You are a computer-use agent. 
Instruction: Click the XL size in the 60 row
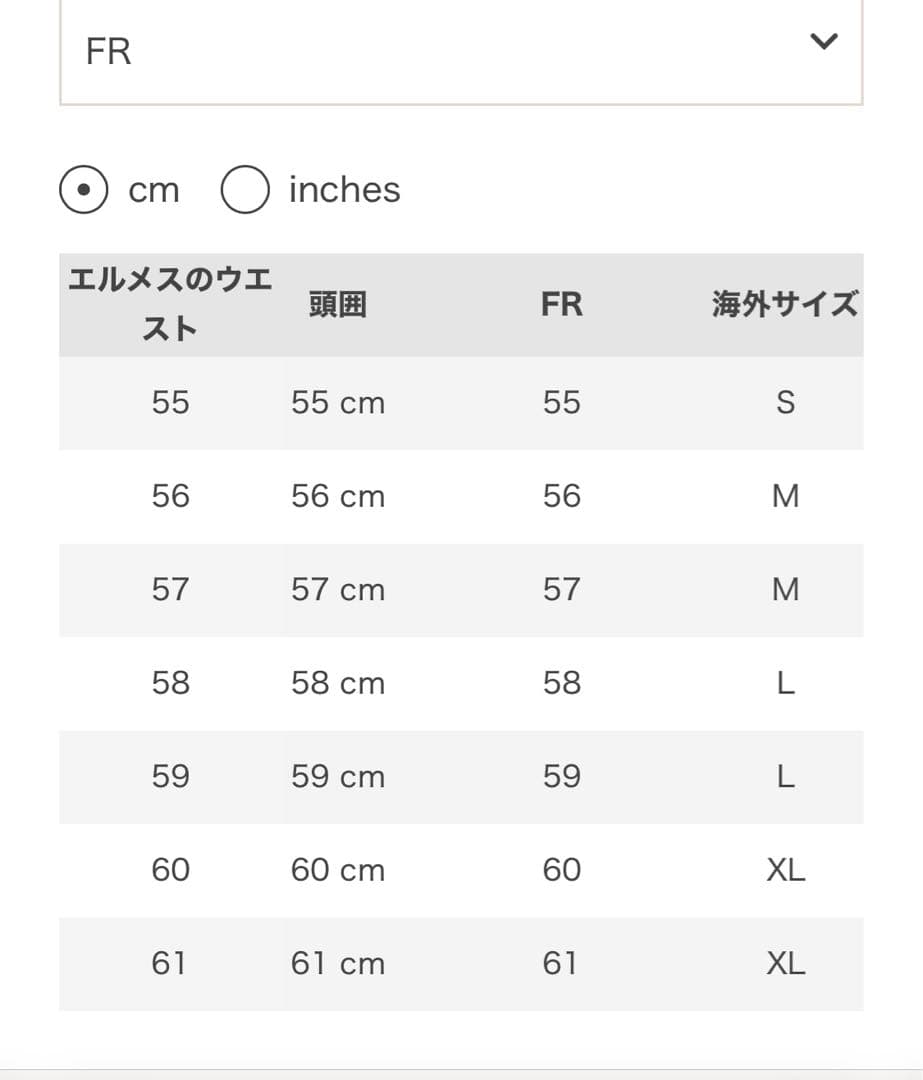pyautogui.click(x=785, y=870)
